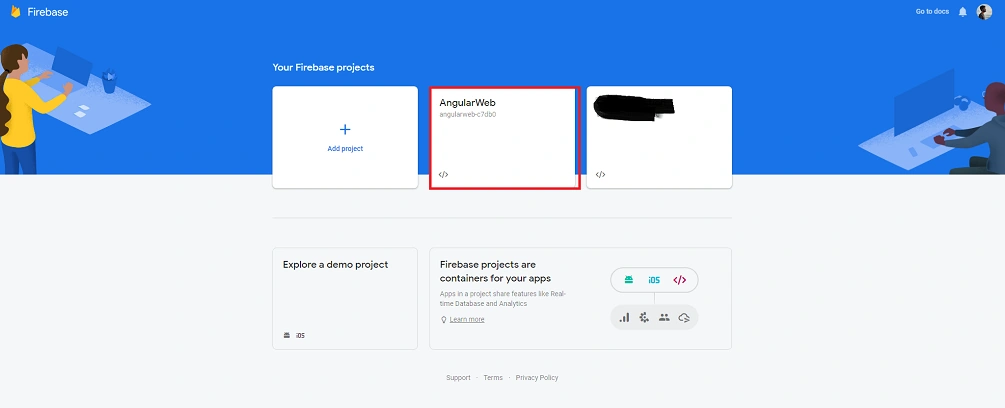The height and width of the screenshot is (408, 1005).
Task: Open the account profile avatar
Action: click(x=984, y=12)
